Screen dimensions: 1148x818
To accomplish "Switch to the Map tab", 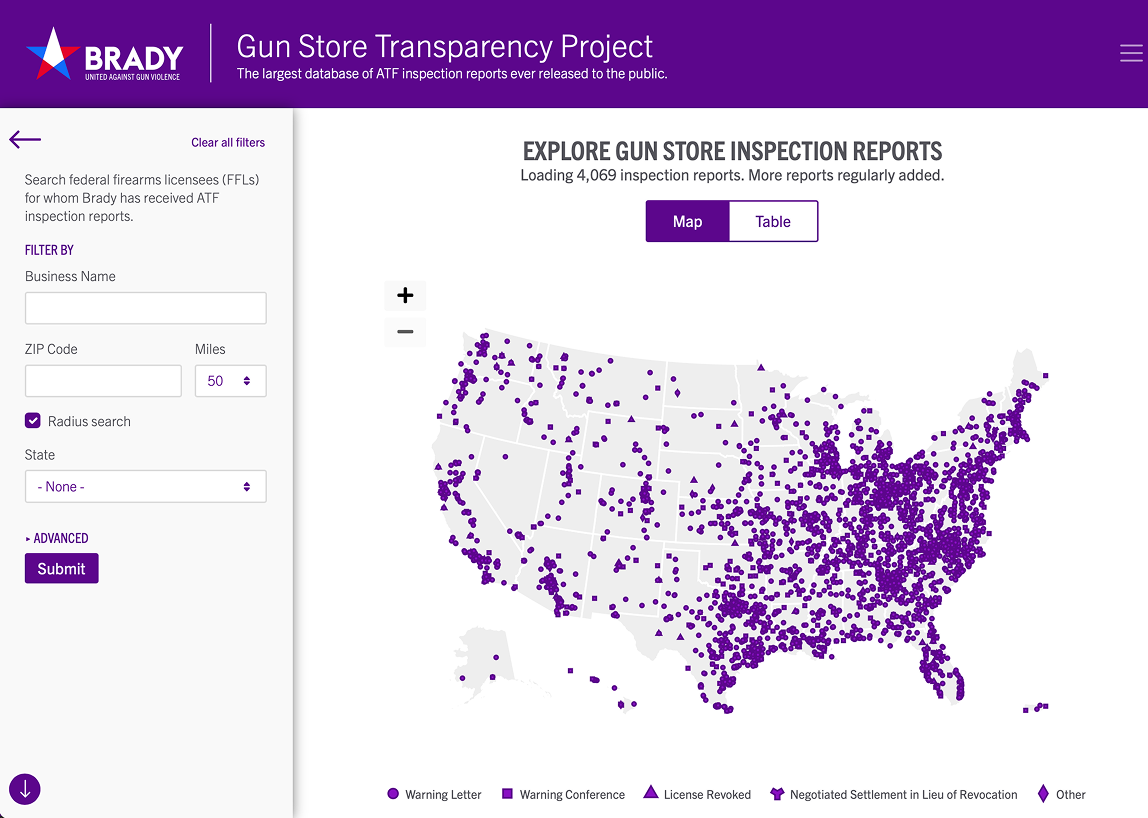I will point(687,221).
